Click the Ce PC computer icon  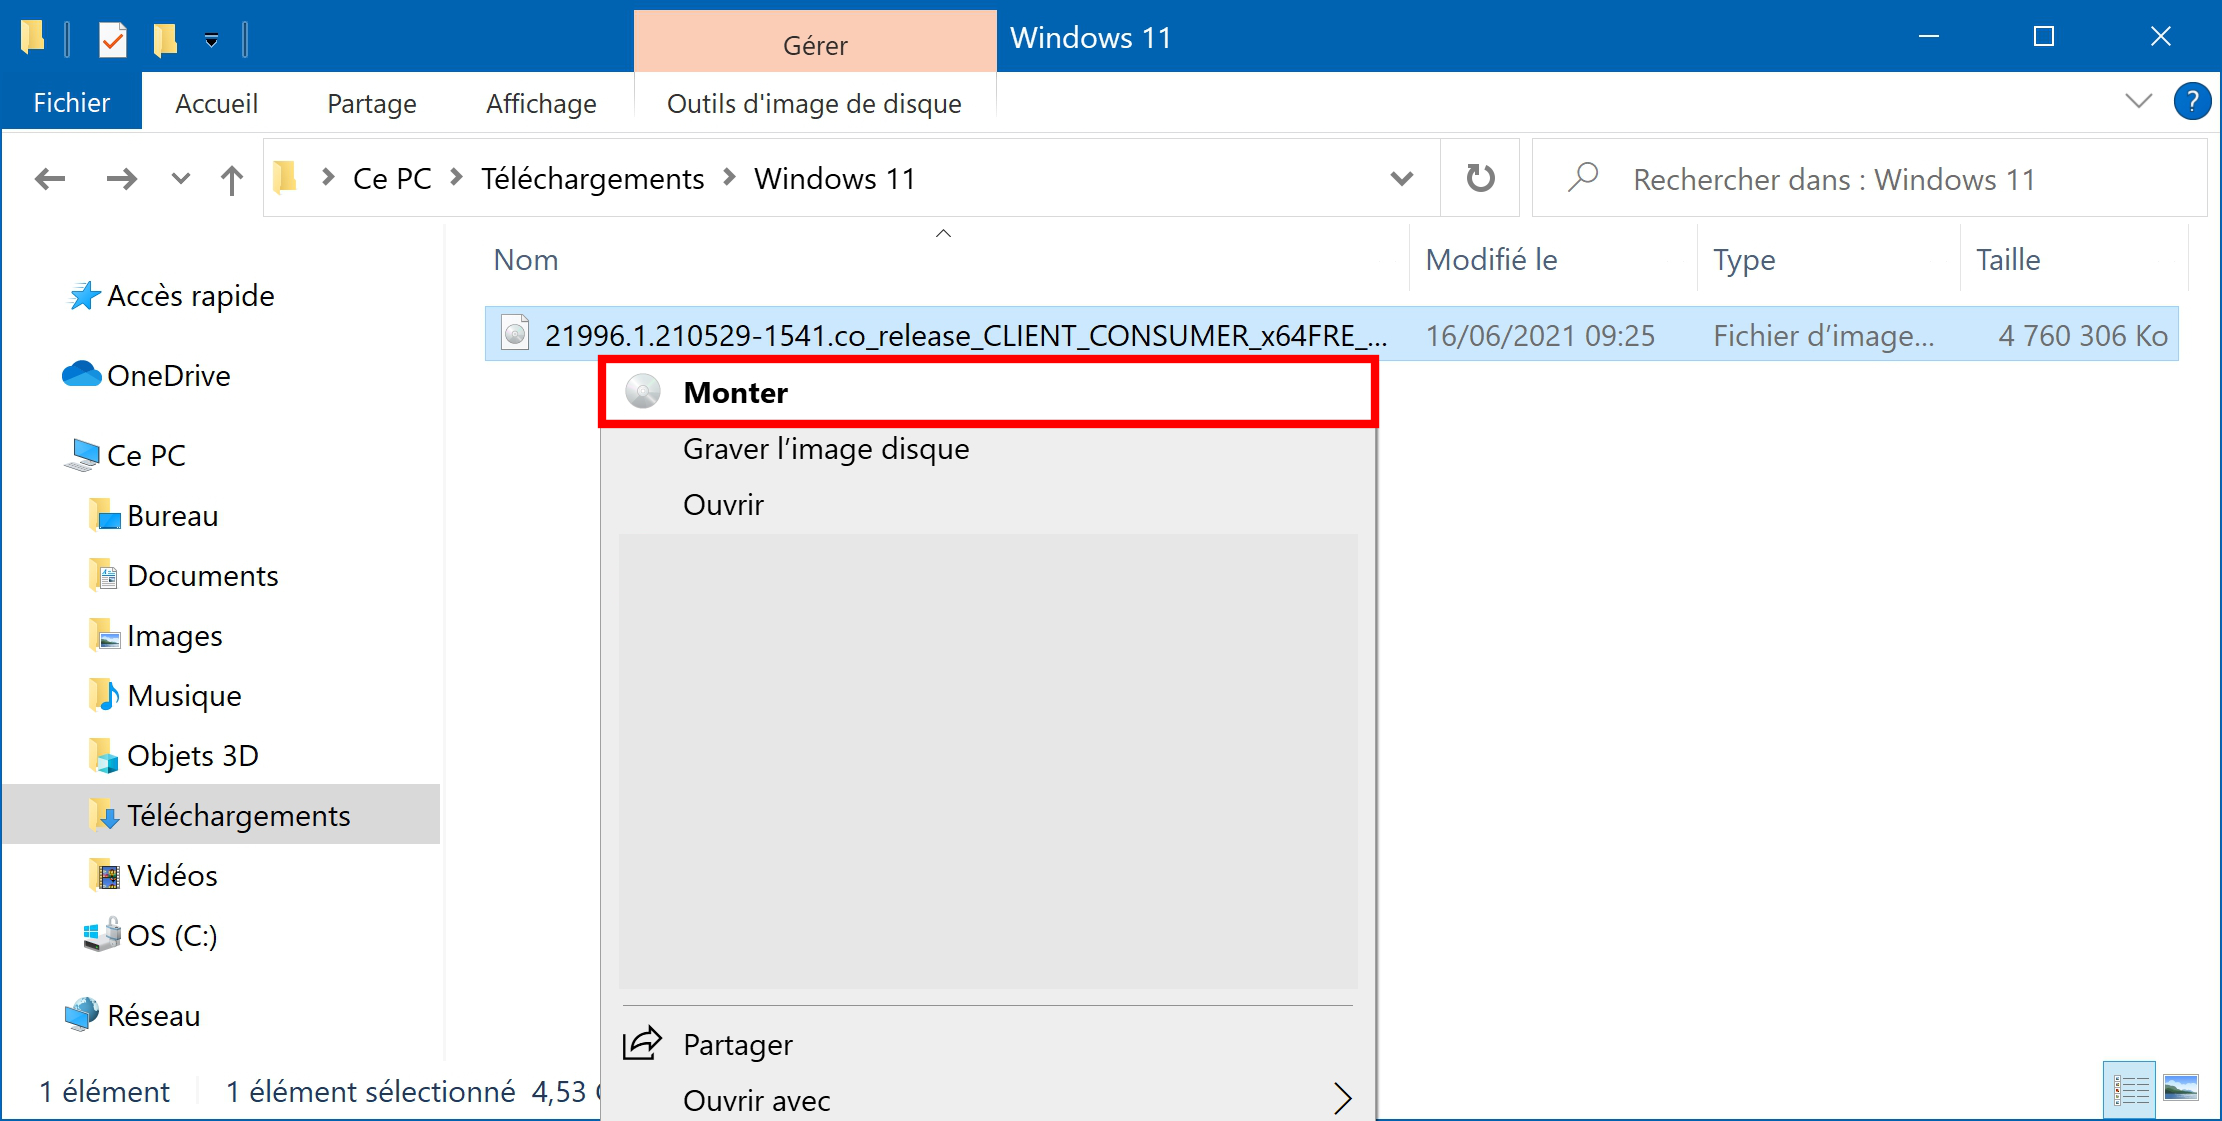82,455
